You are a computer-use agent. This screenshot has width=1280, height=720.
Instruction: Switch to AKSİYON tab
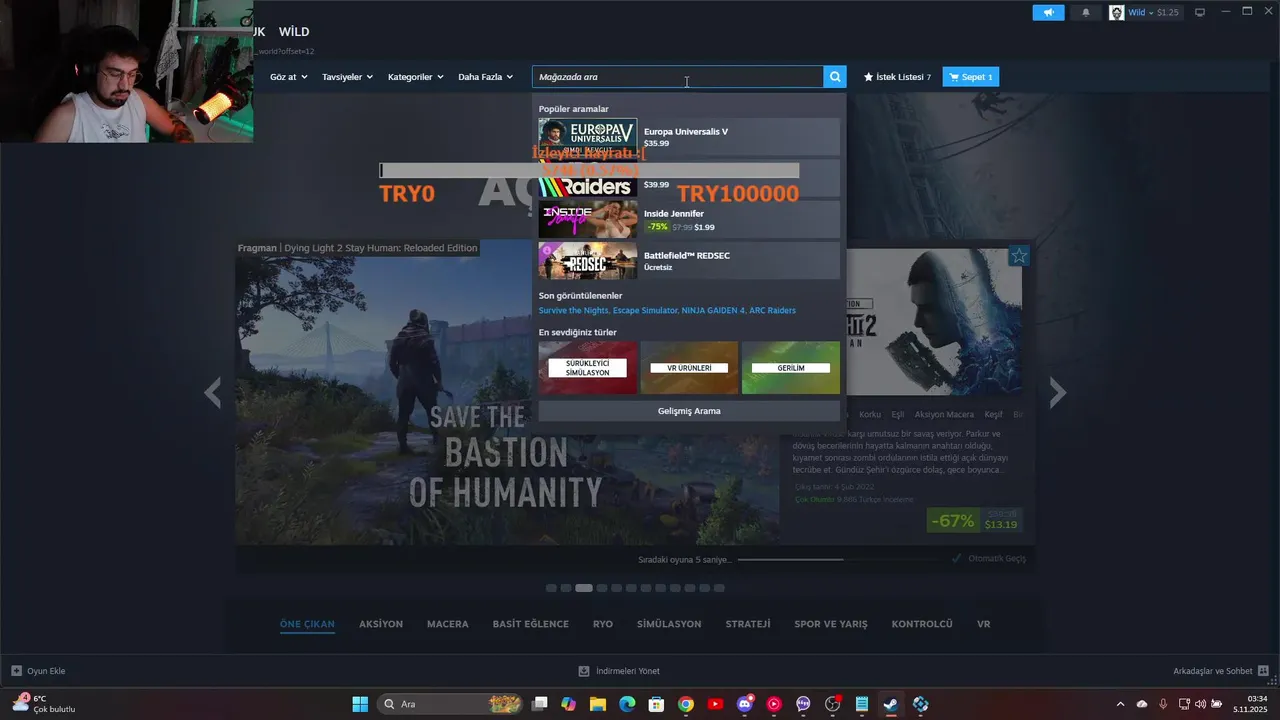[381, 624]
